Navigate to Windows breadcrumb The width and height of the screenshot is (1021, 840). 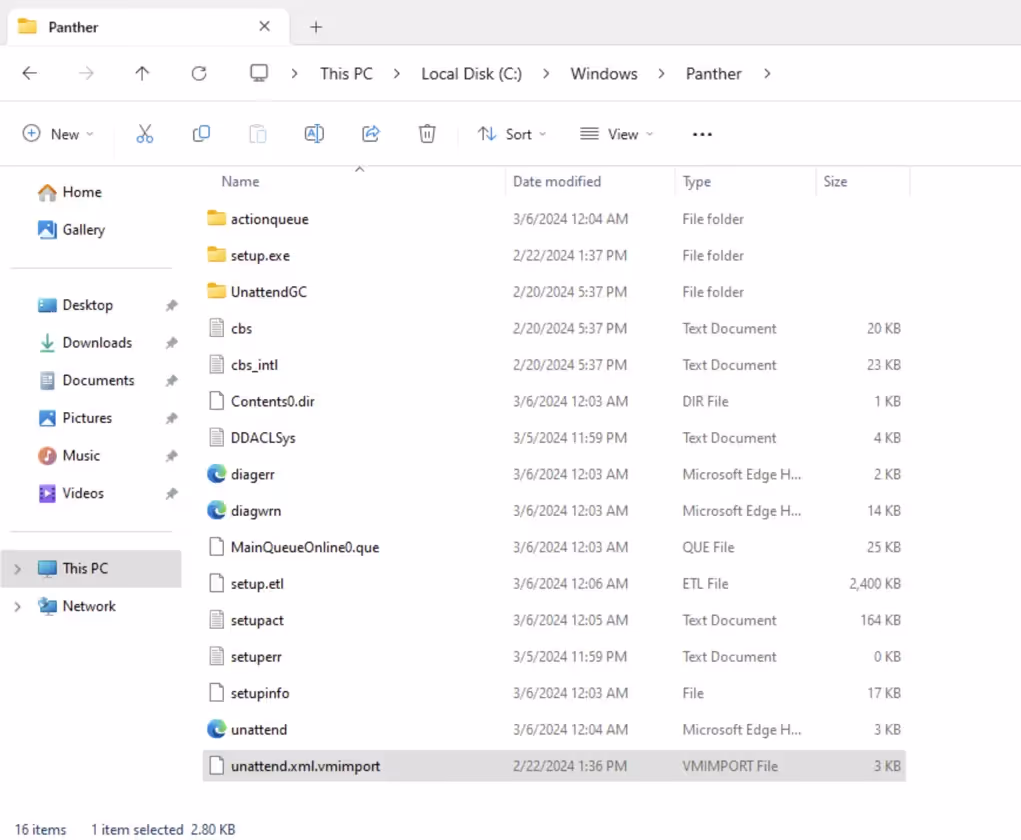point(604,74)
